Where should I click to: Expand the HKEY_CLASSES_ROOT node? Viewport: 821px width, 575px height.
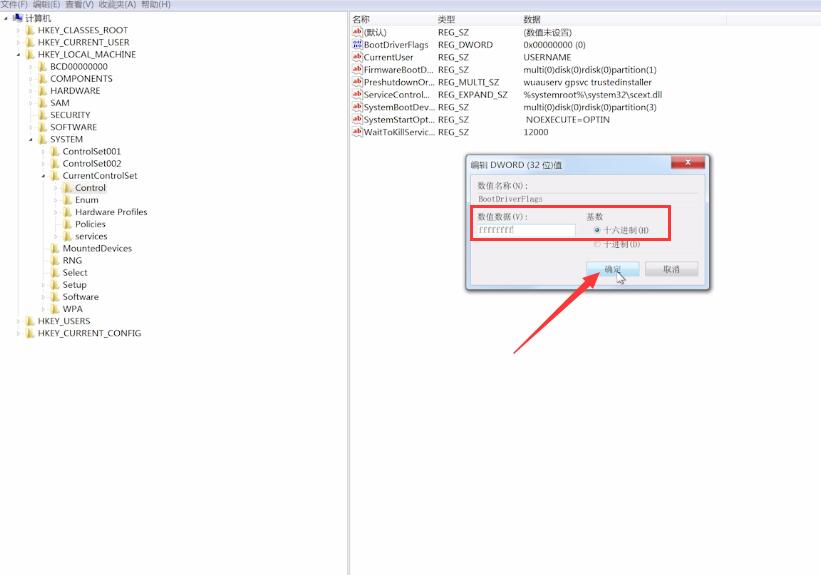(18, 30)
